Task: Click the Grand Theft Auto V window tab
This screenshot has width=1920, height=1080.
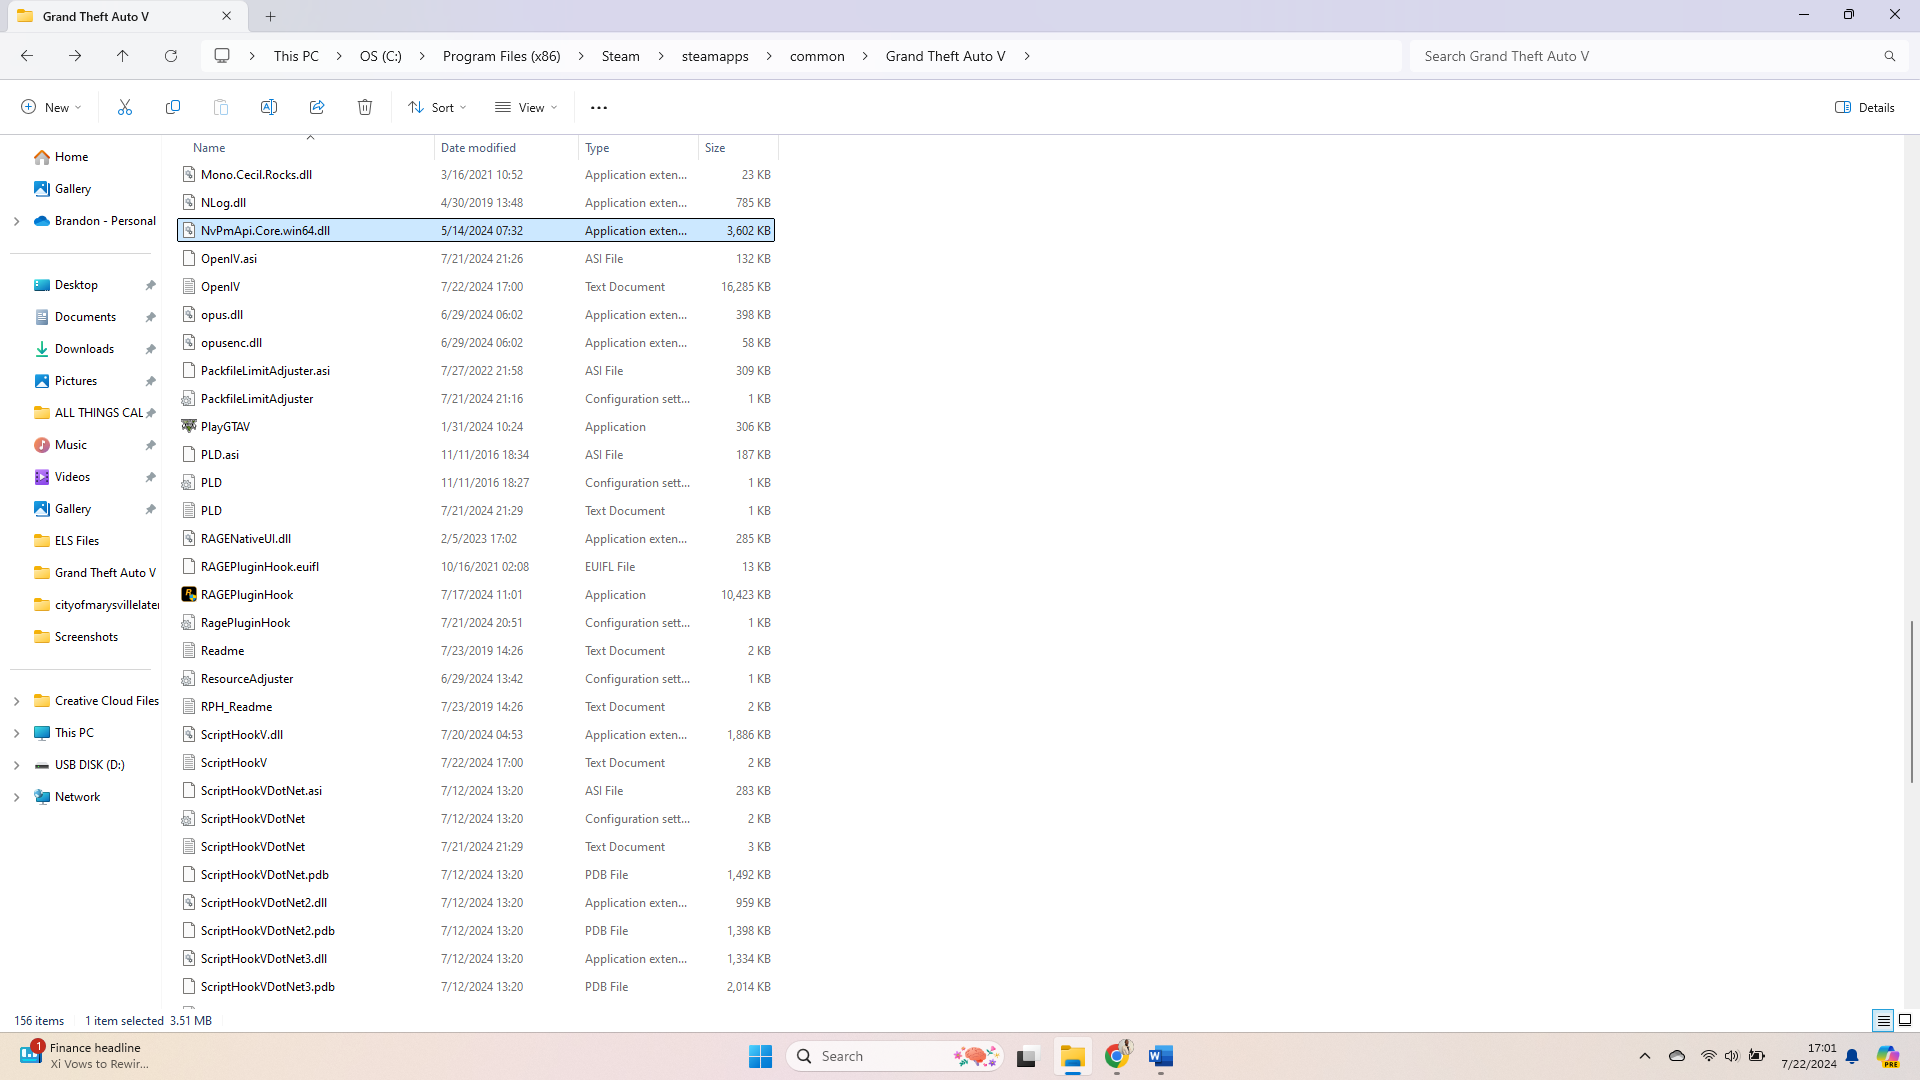Action: [110, 16]
